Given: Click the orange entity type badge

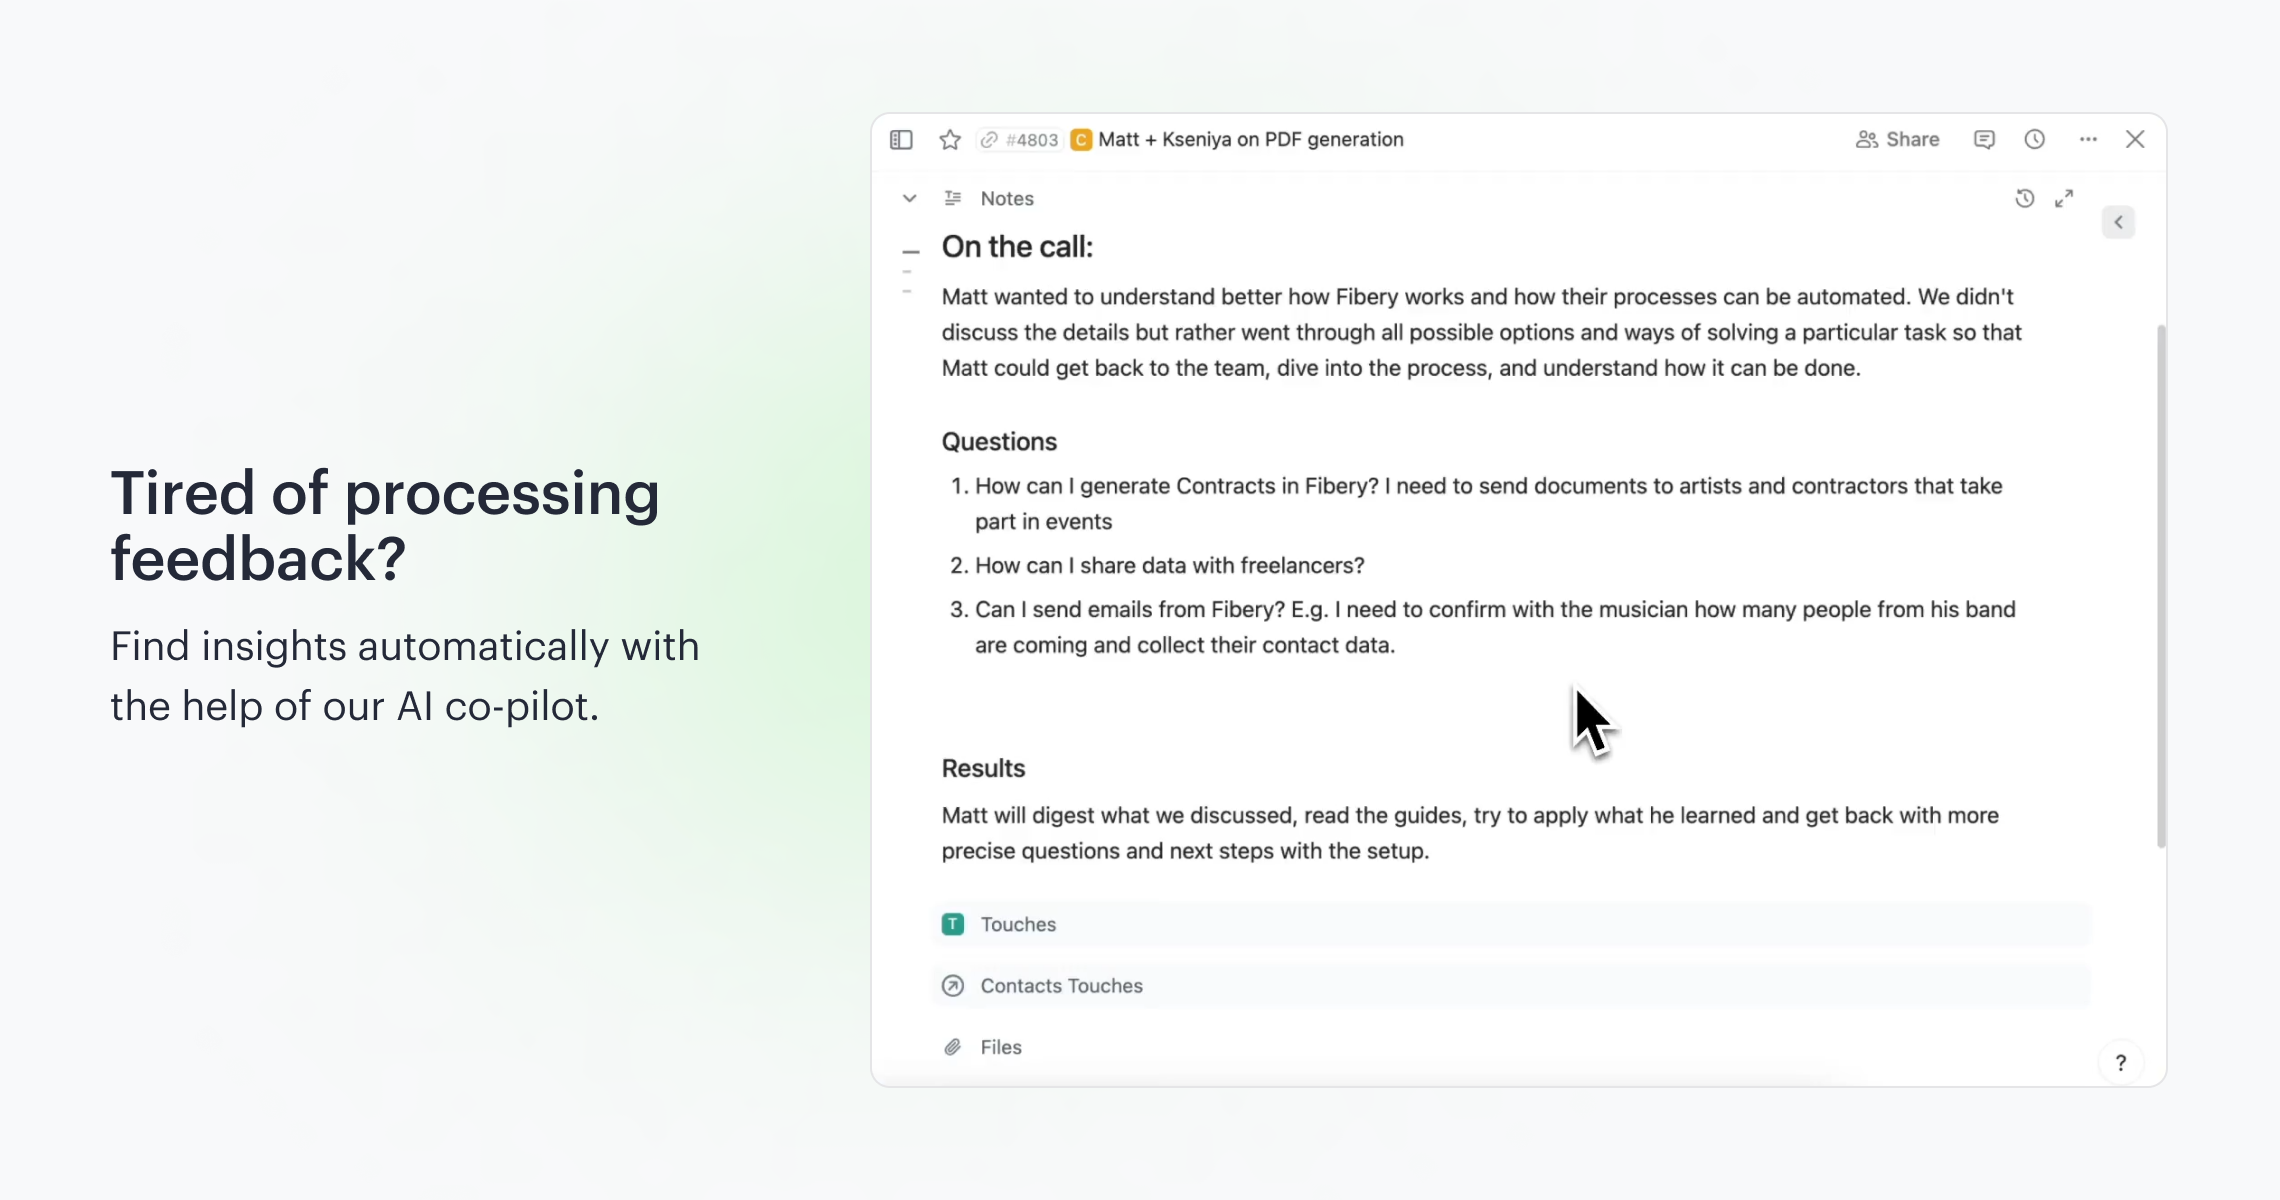Looking at the screenshot, I should point(1081,140).
